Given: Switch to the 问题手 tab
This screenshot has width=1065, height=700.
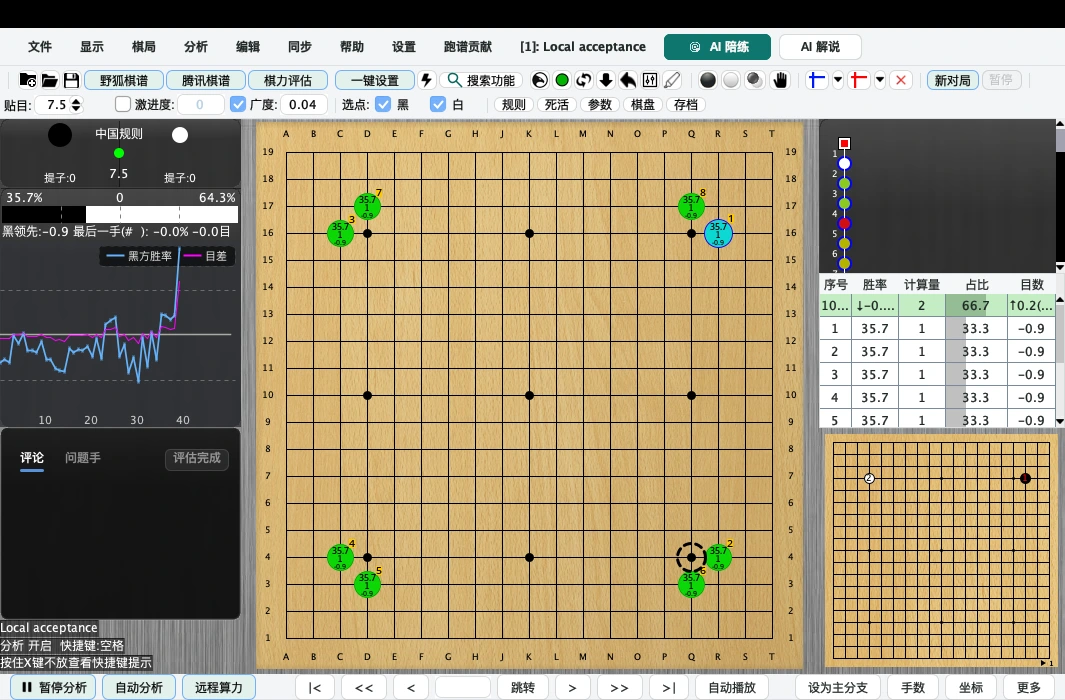Looking at the screenshot, I should [x=83, y=458].
